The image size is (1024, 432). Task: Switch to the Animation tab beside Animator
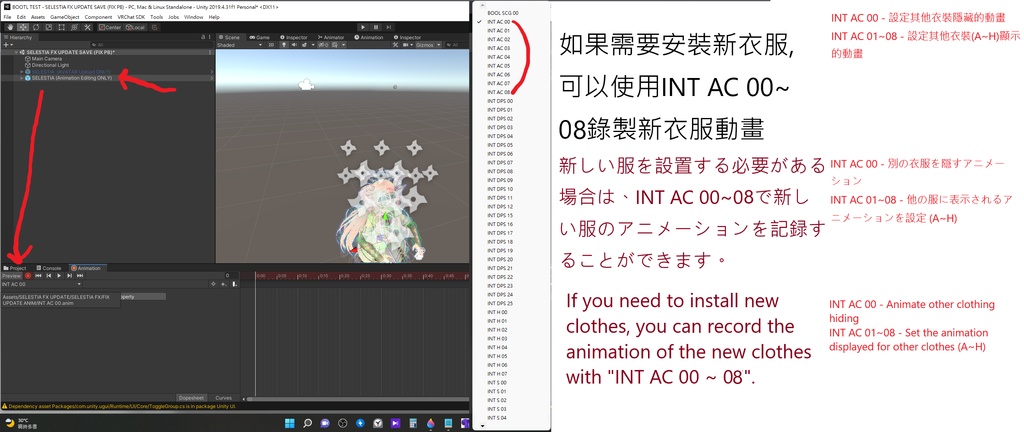click(x=369, y=37)
